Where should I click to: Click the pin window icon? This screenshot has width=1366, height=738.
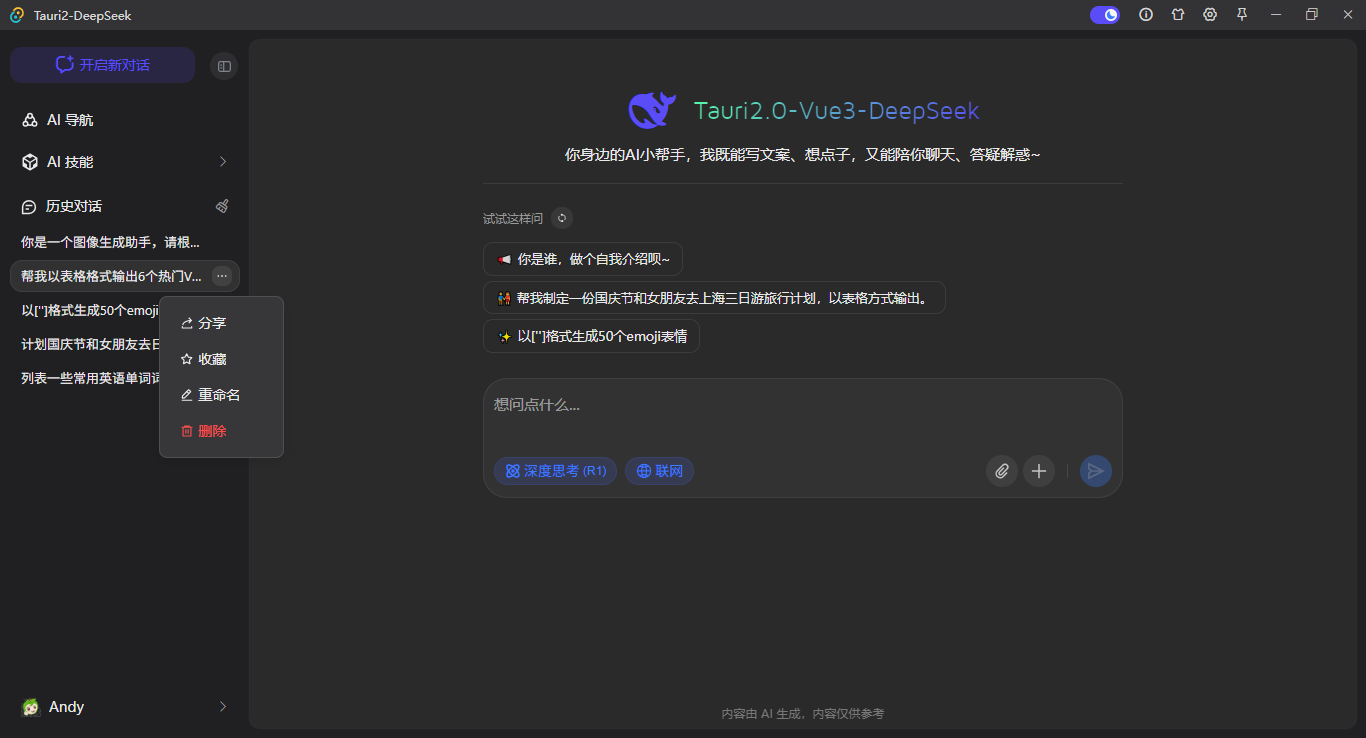click(x=1242, y=15)
